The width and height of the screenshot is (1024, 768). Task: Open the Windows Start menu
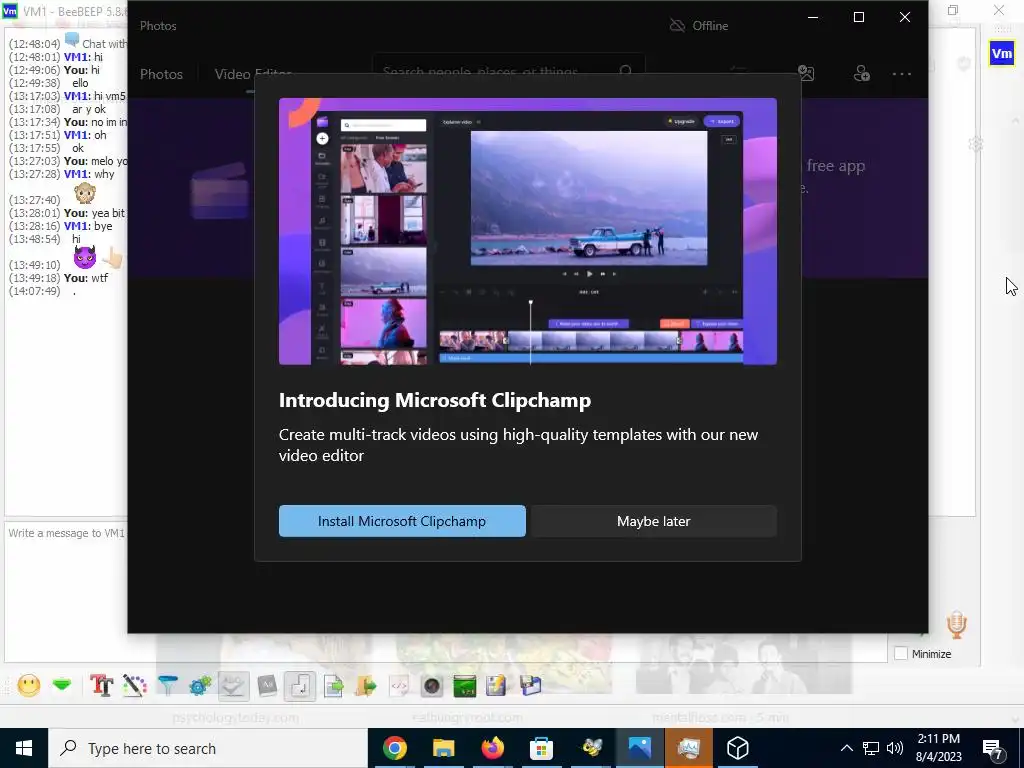coord(24,748)
